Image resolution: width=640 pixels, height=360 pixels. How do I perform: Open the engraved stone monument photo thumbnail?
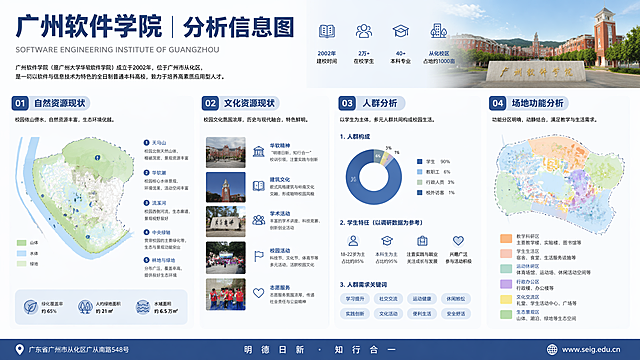226,222
